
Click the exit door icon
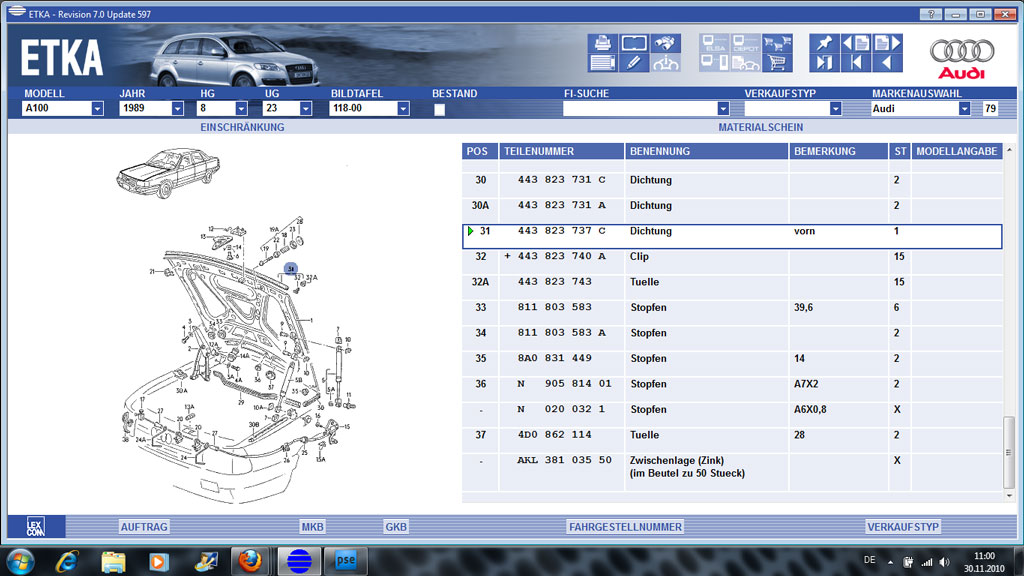pos(824,64)
